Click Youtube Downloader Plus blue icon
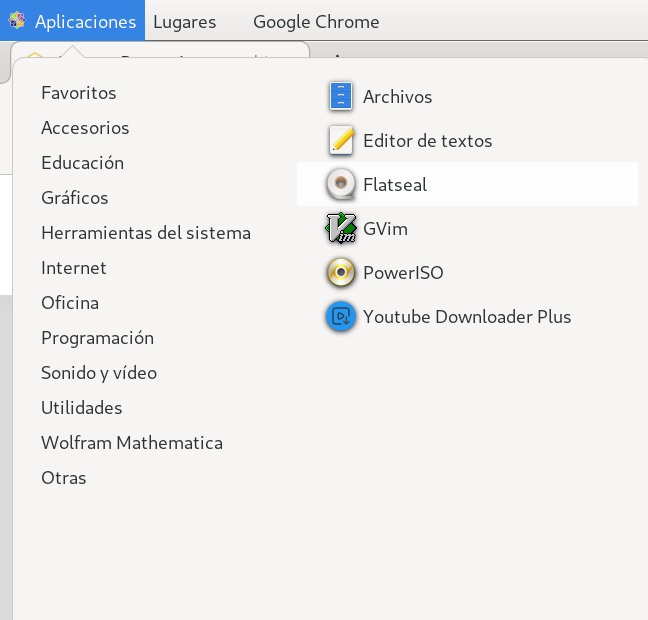The height and width of the screenshot is (620, 648). [x=342, y=317]
